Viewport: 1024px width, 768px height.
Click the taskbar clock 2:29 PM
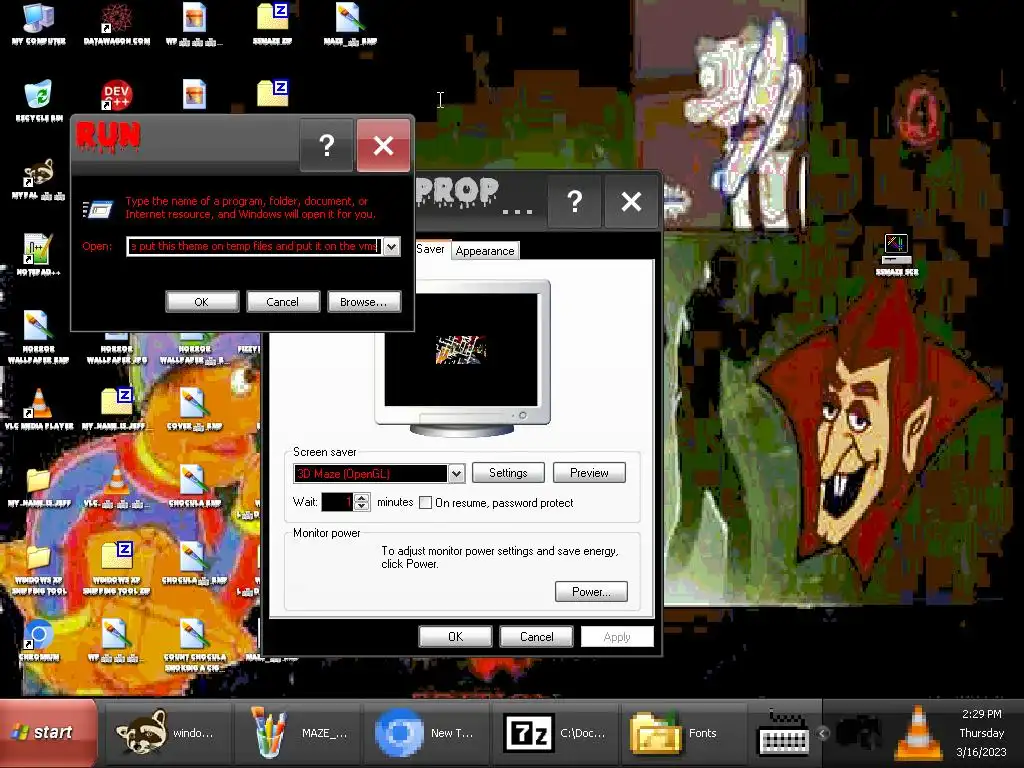982,714
